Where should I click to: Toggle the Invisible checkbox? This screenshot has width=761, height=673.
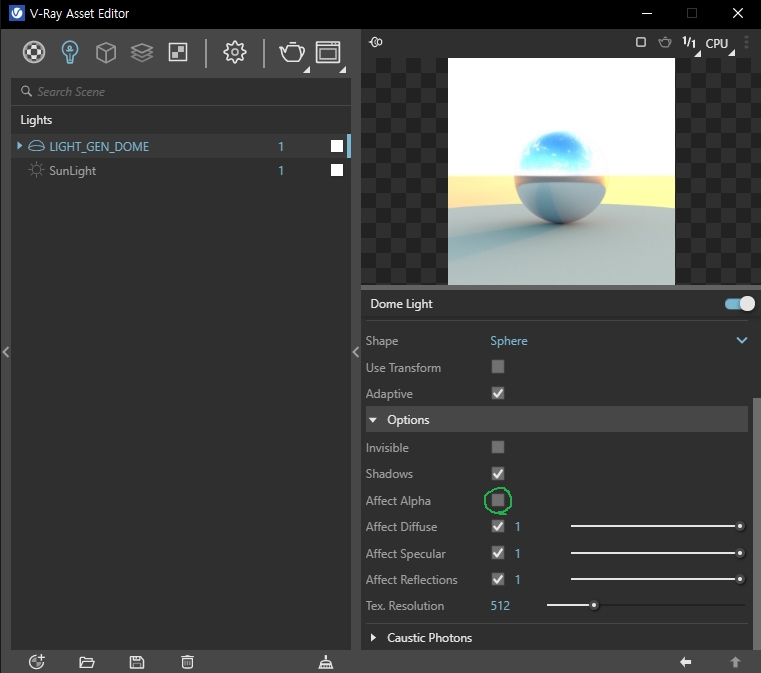[498, 447]
